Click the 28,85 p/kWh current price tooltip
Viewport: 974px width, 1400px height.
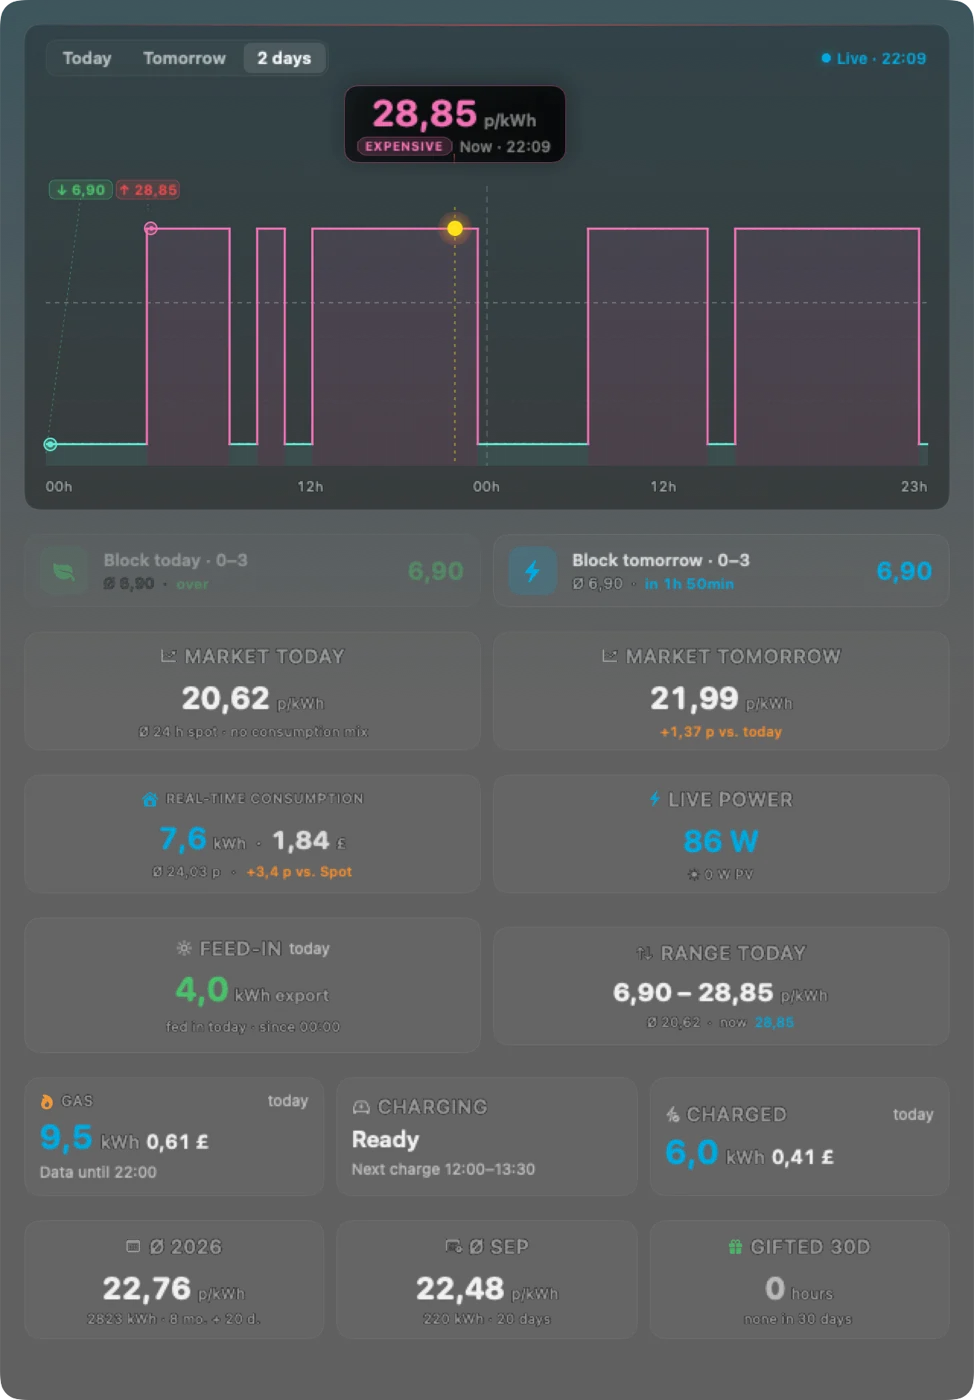pyautogui.click(x=455, y=124)
